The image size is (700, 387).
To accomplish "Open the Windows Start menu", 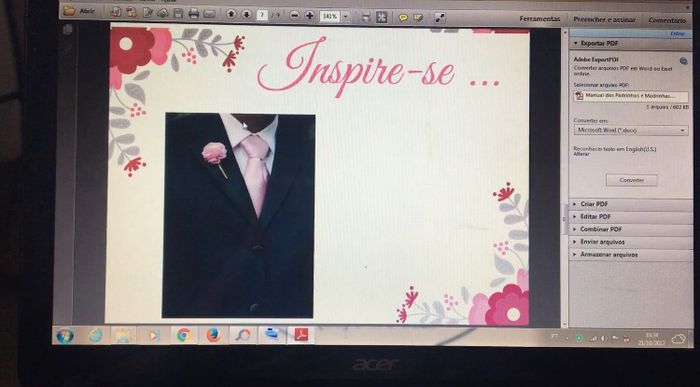I will pyautogui.click(x=65, y=335).
